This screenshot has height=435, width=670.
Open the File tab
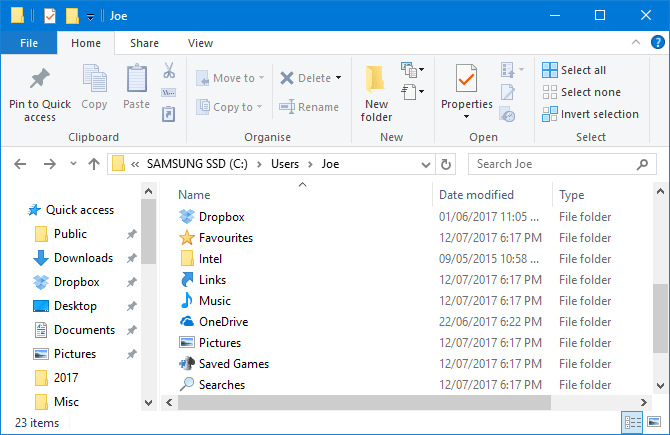pyautogui.click(x=29, y=43)
